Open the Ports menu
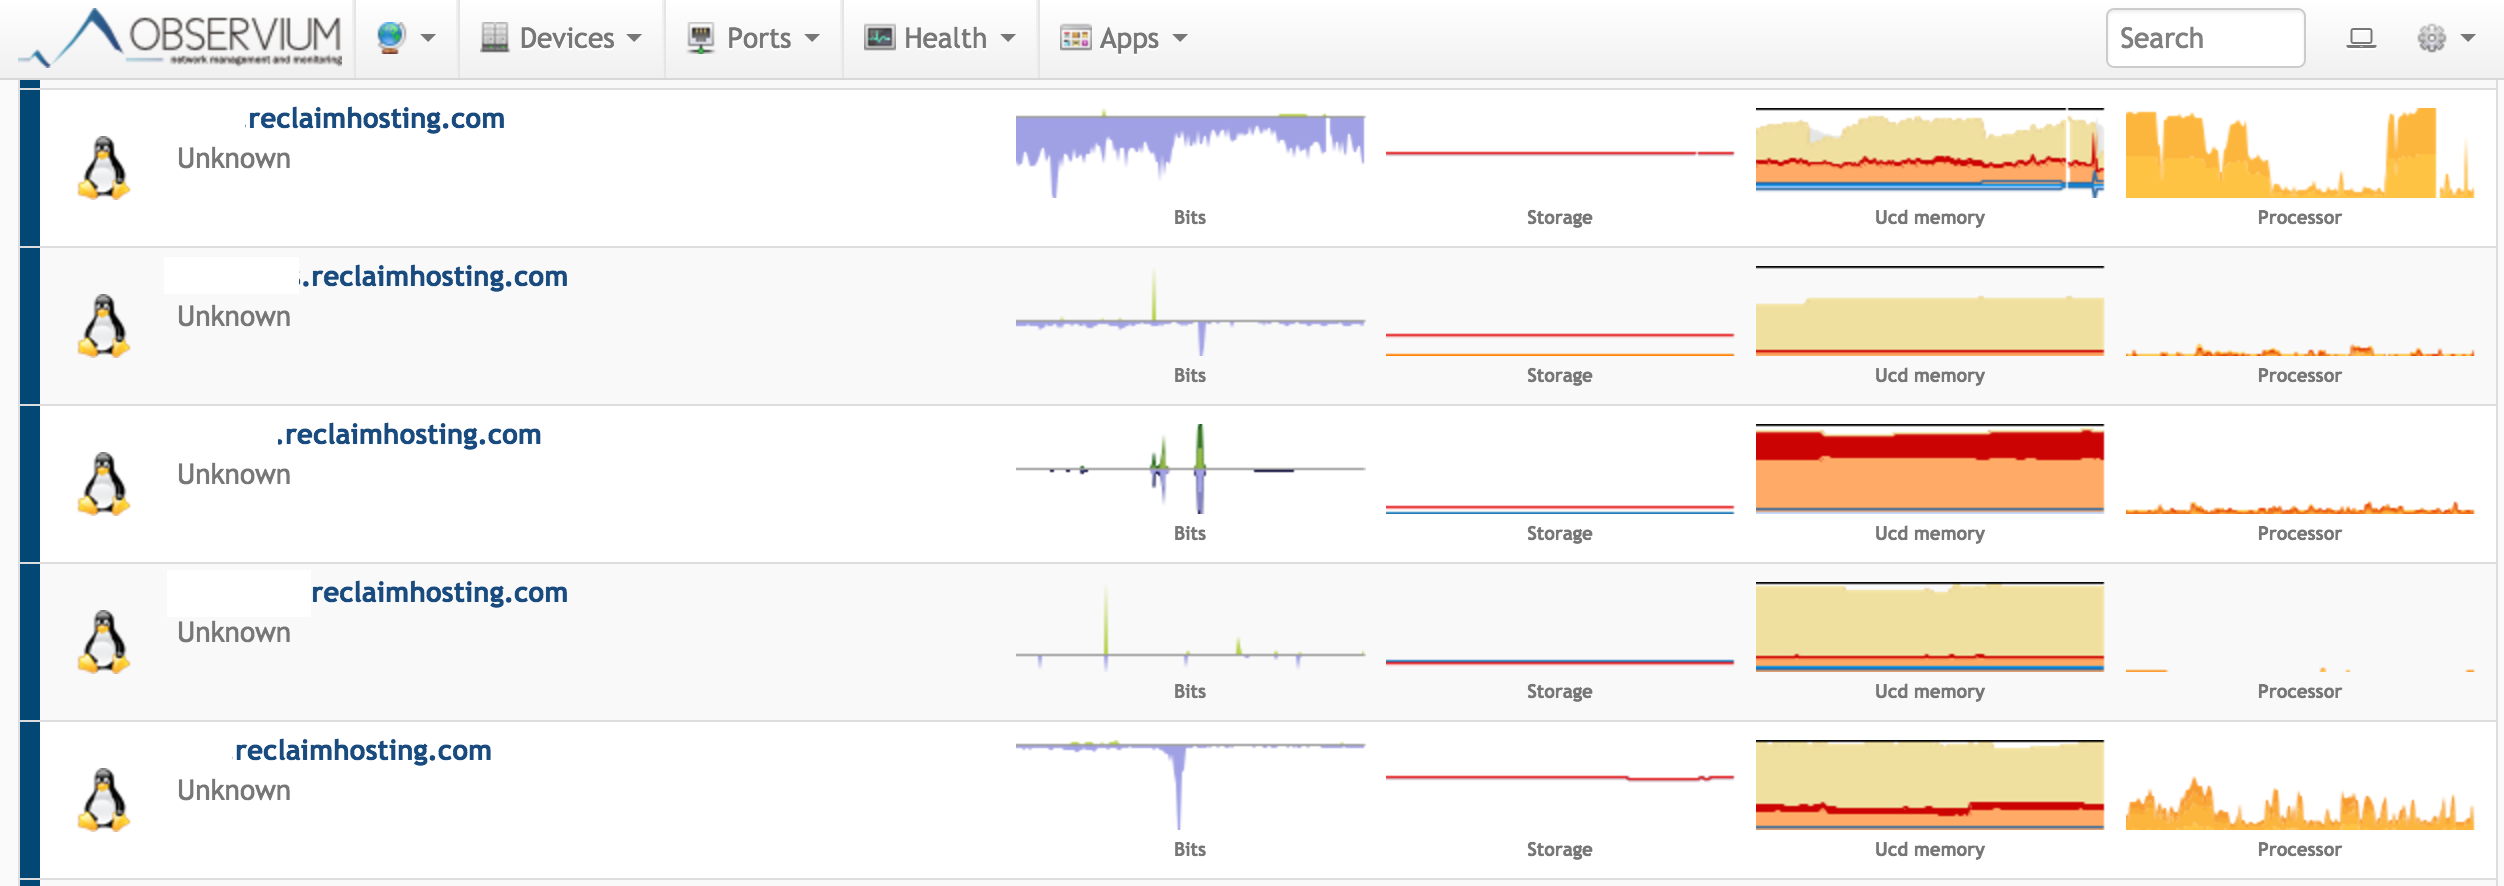The image size is (2504, 886). pos(753,38)
